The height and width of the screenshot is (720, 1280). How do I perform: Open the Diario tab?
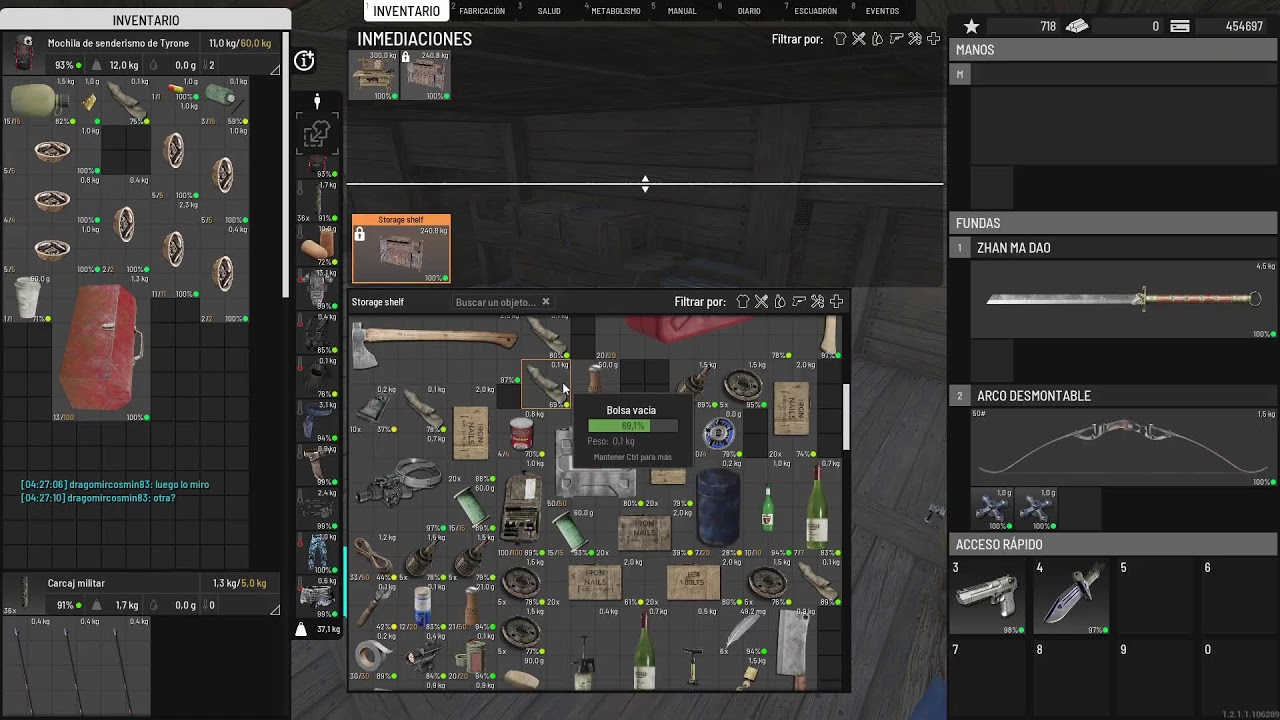coord(749,11)
